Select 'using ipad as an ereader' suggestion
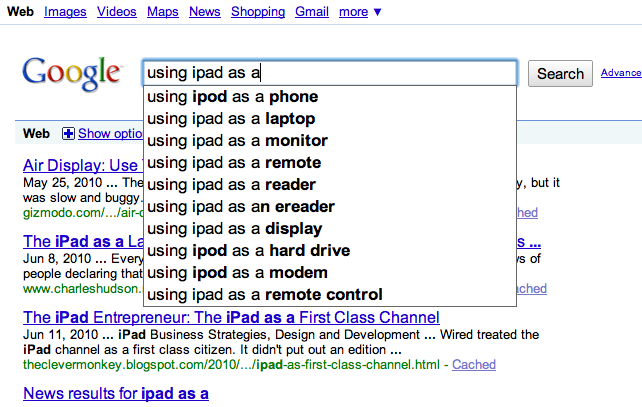The height and width of the screenshot is (407, 642). 330,207
